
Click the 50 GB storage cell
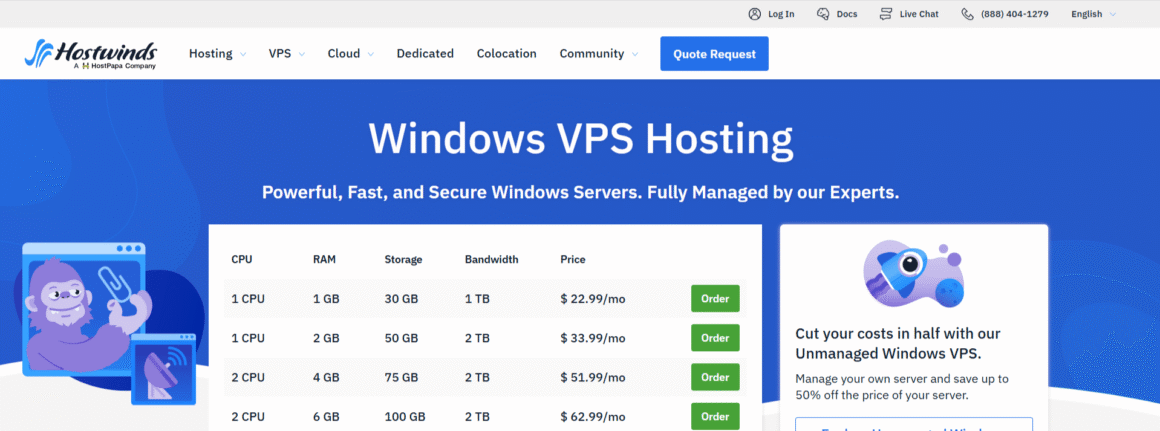pyautogui.click(x=401, y=339)
